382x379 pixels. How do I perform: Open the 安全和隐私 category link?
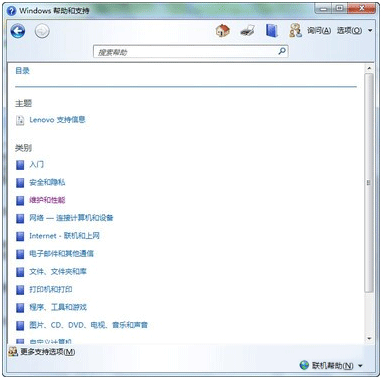[x=47, y=182]
